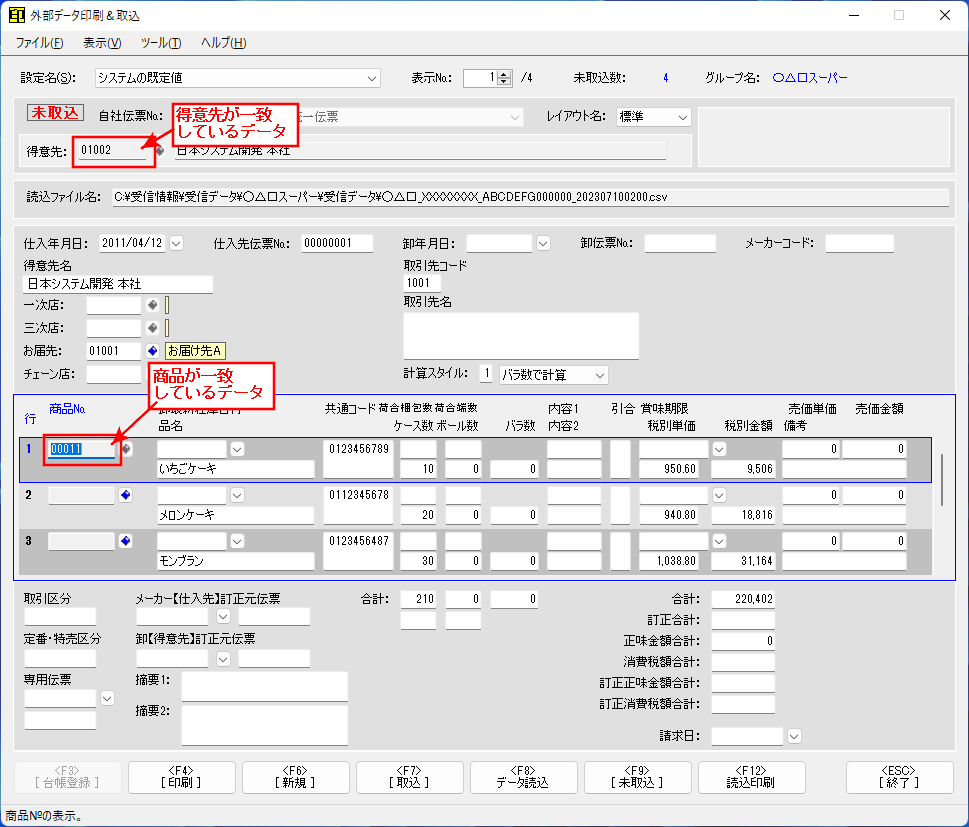969x827 pixels.
Task: Click lookup diamond icon in row 1 商品No
Action: (127, 449)
